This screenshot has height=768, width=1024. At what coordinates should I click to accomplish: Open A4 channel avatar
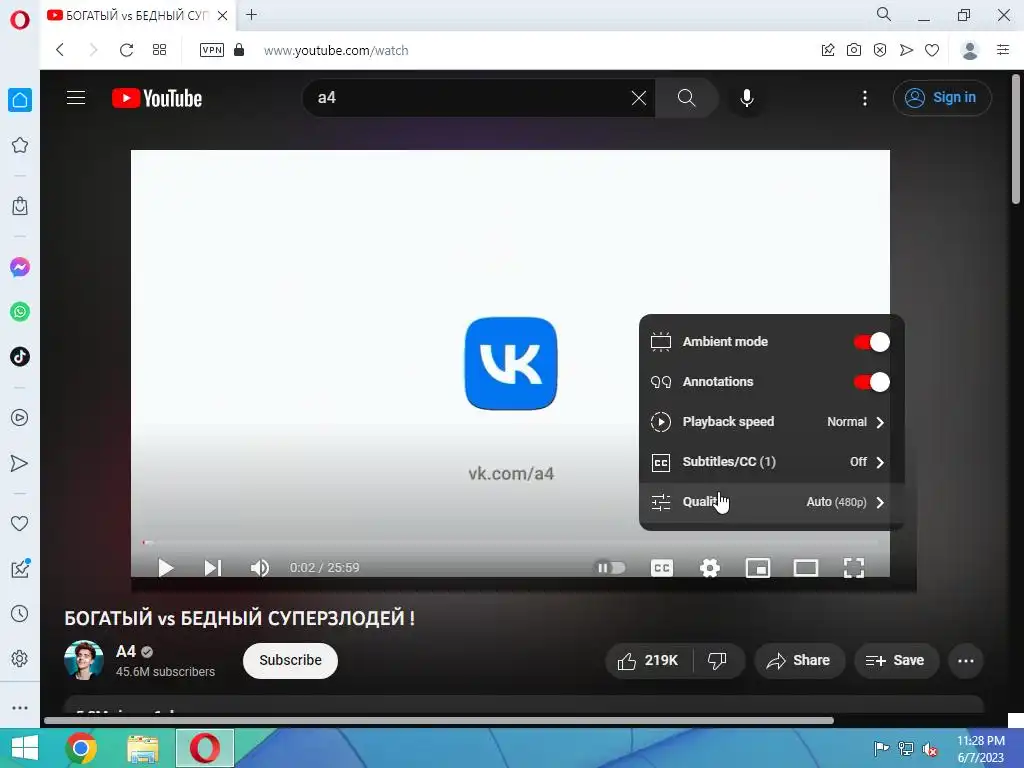(84, 660)
